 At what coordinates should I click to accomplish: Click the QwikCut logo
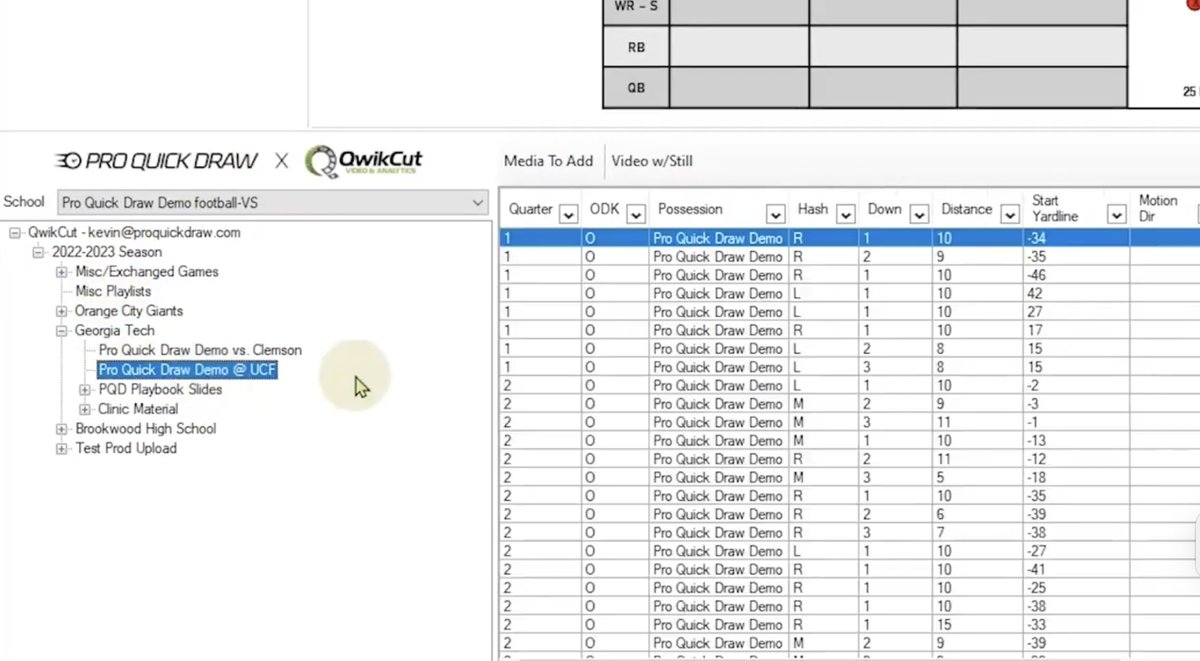[363, 161]
